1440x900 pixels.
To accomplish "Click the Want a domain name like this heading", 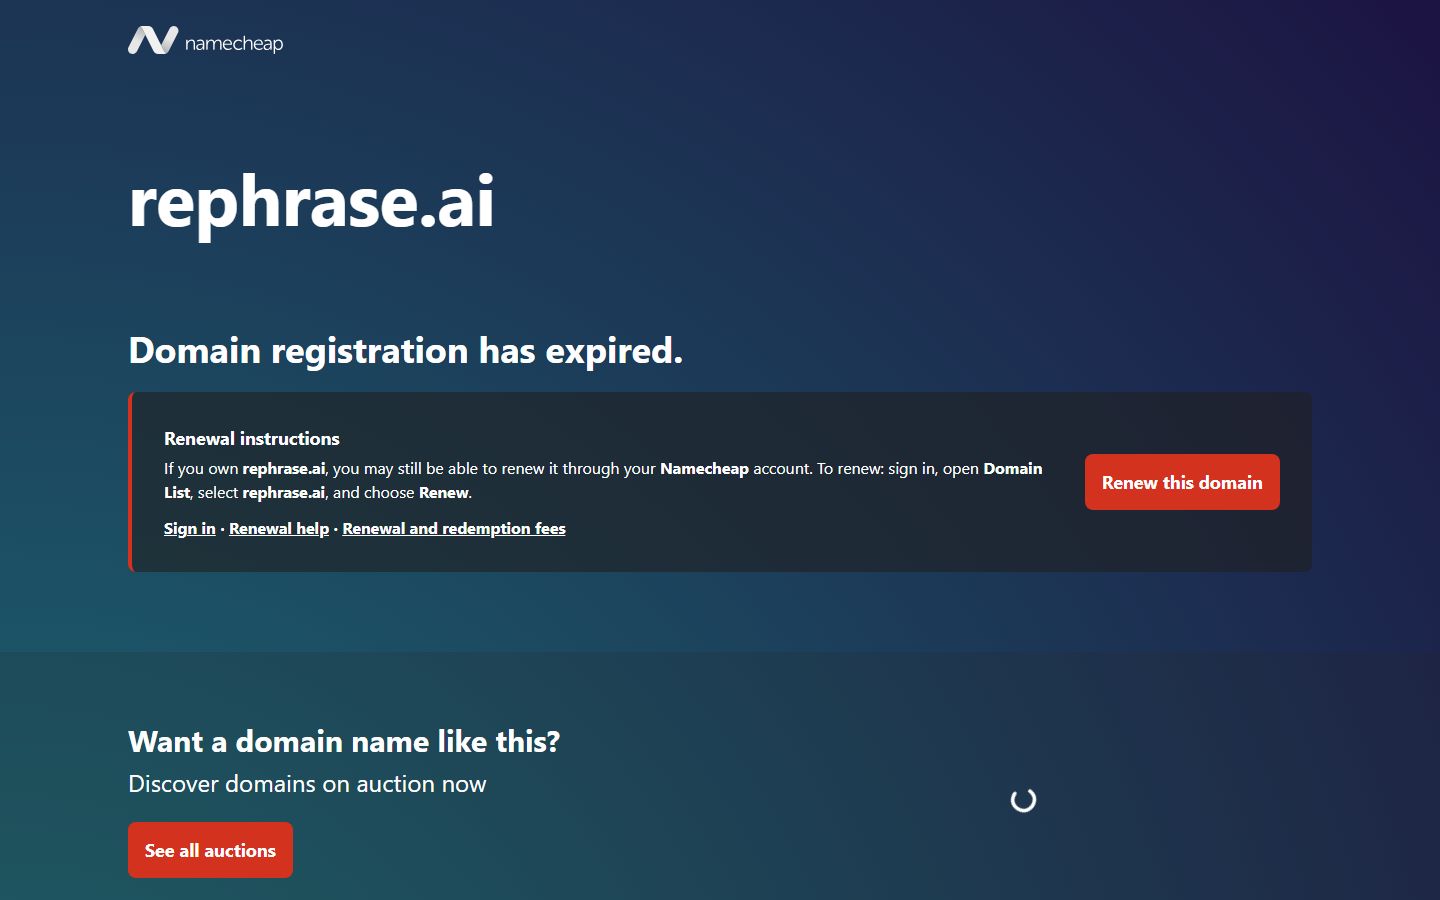I will tap(344, 741).
